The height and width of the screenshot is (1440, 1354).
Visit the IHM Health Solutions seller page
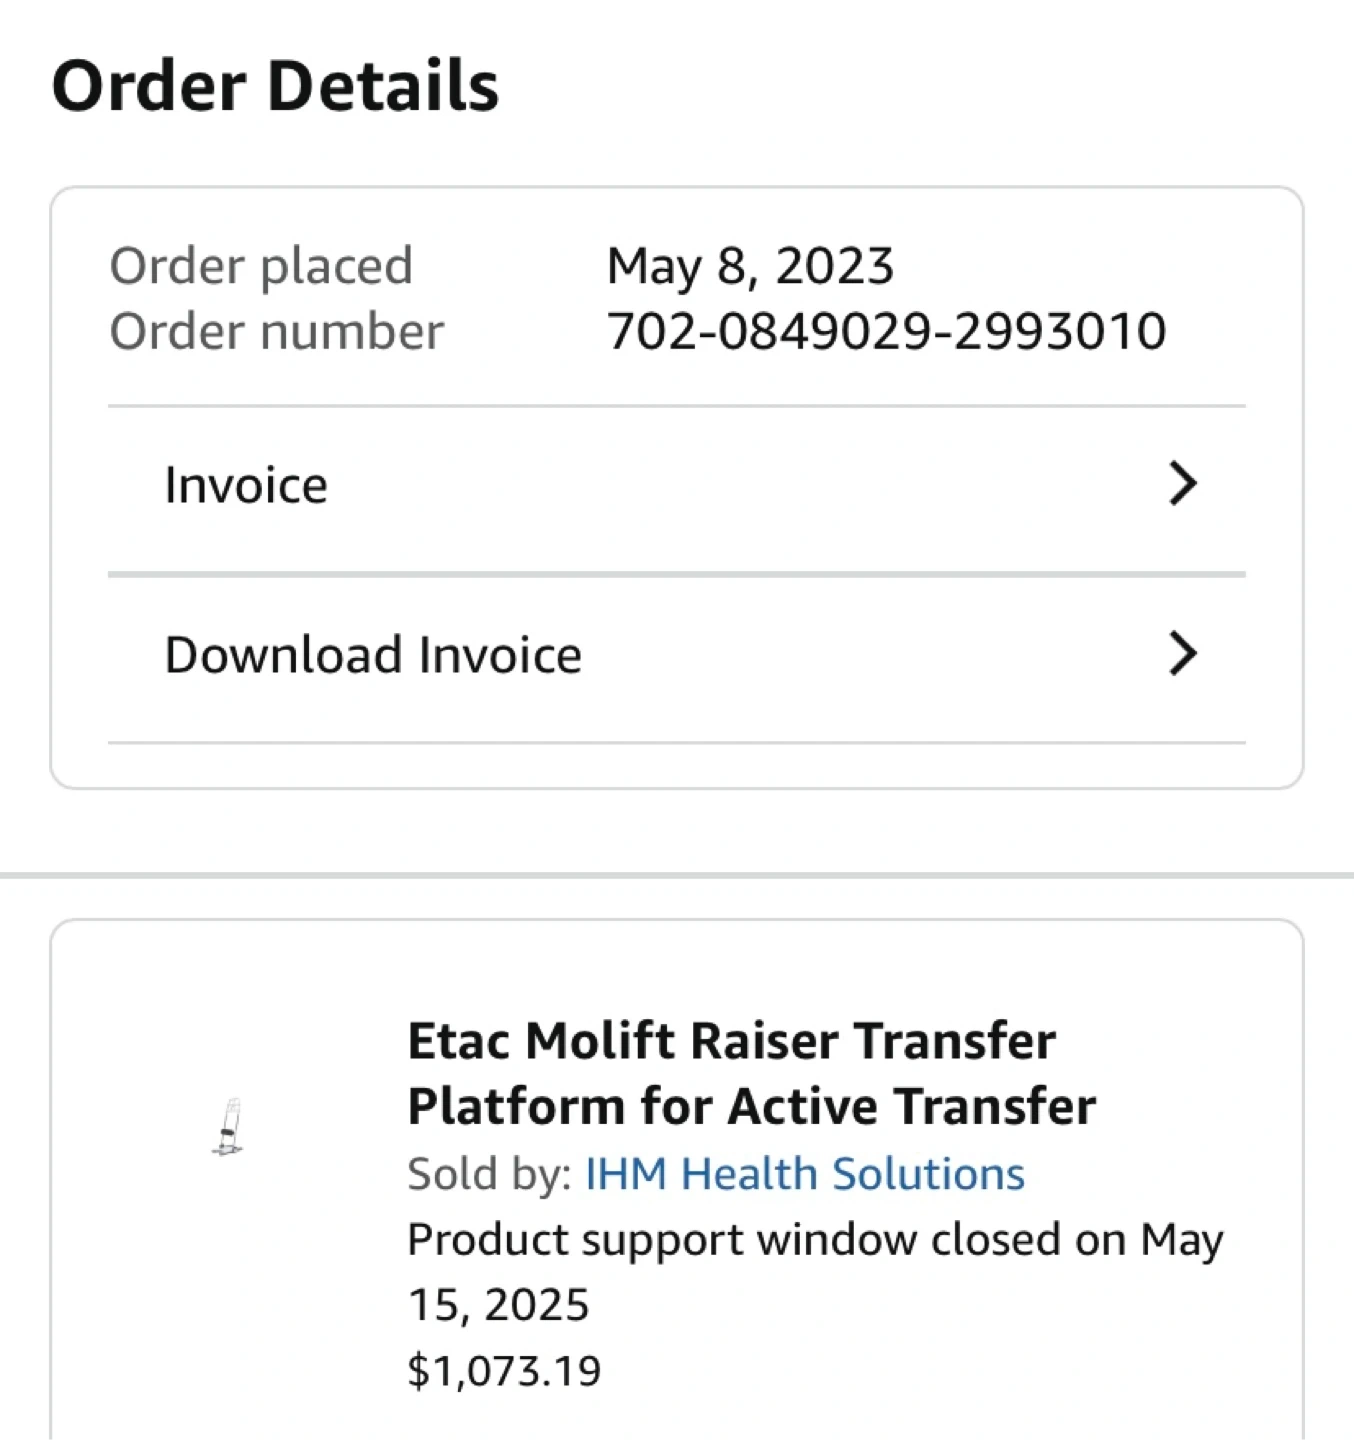point(804,1174)
